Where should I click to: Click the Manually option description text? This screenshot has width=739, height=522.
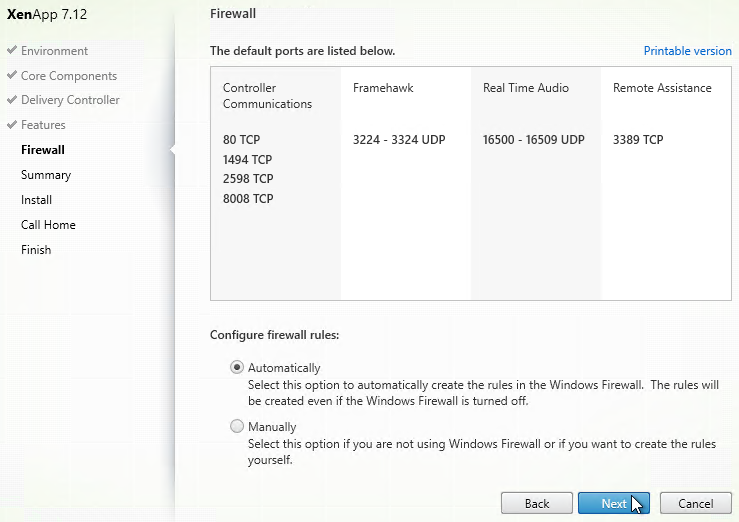pyautogui.click(x=482, y=452)
